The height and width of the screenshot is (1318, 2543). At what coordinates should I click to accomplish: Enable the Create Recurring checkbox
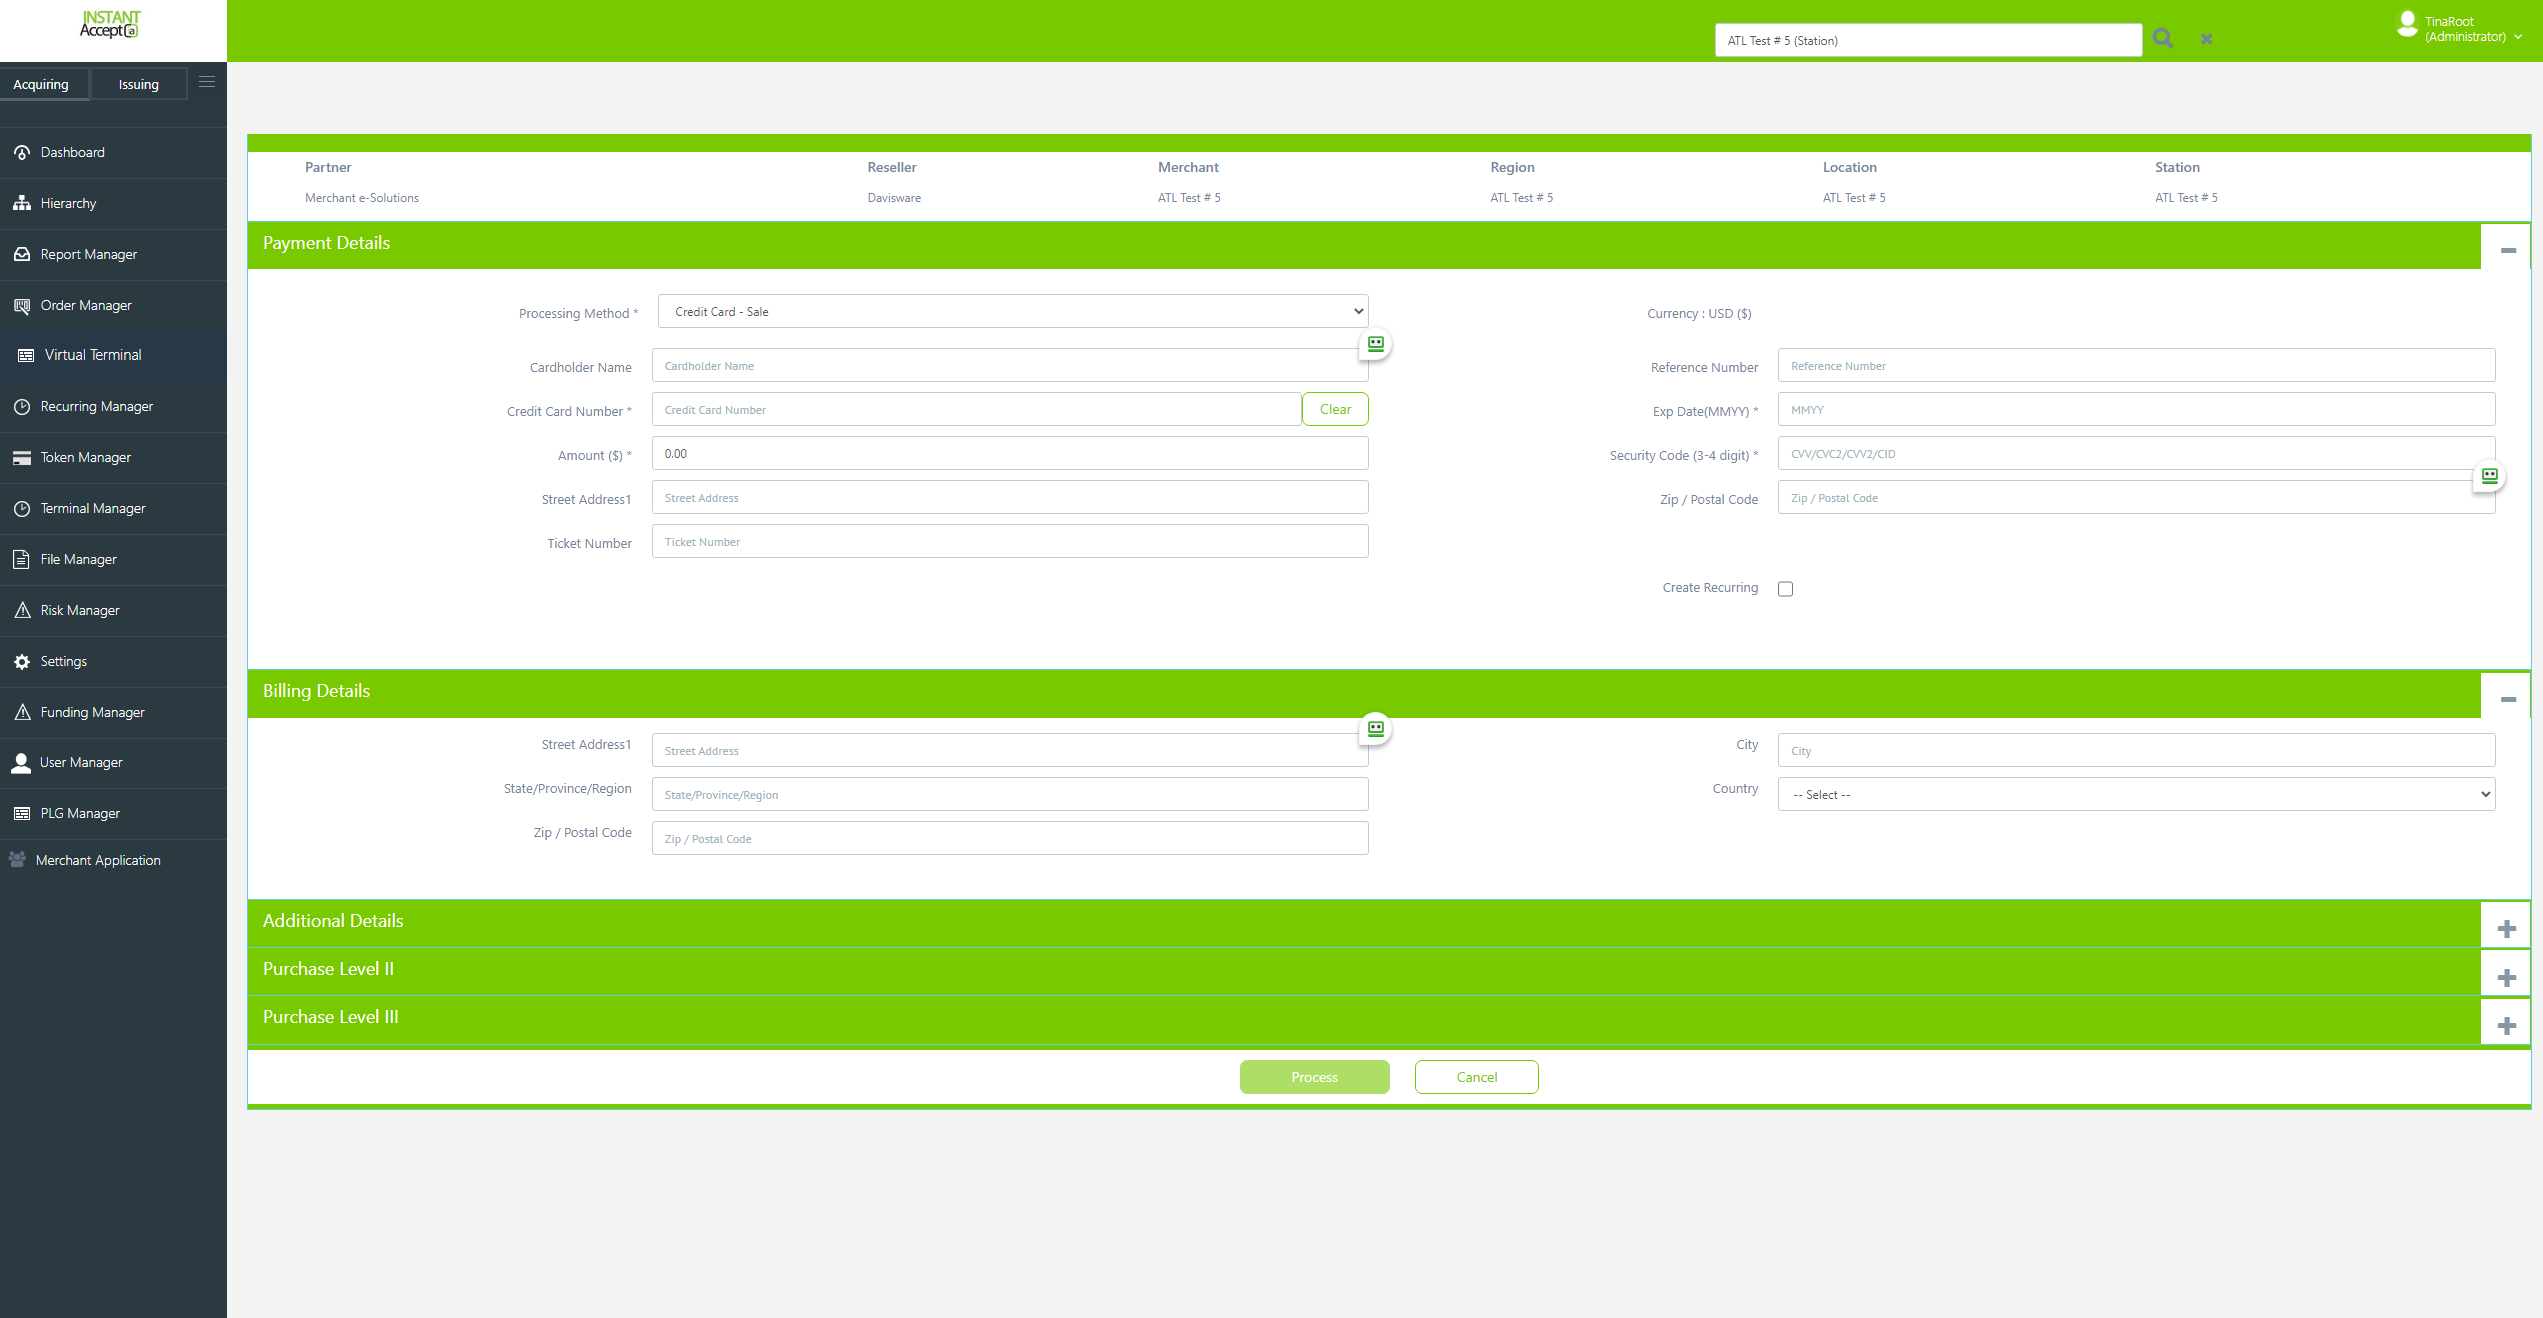coord(1785,589)
